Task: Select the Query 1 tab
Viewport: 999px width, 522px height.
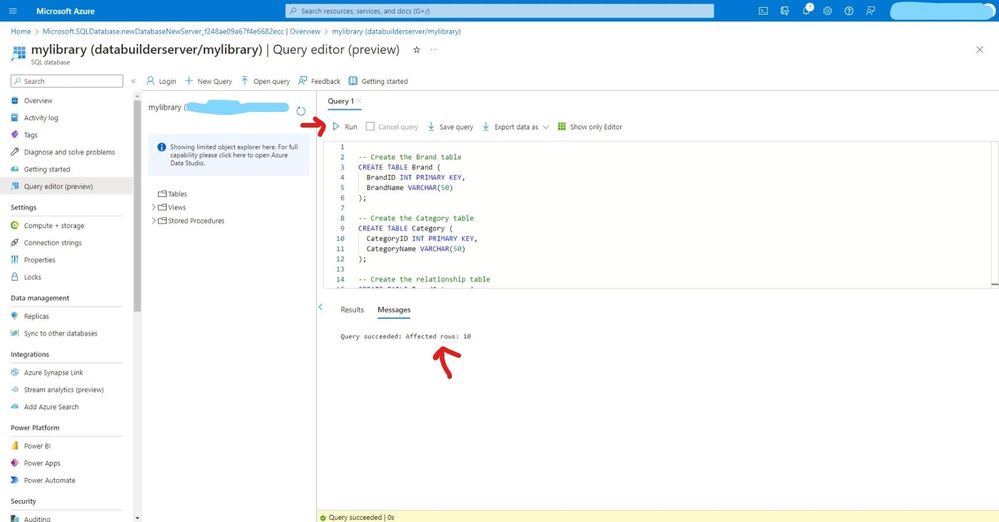Action: tap(340, 101)
